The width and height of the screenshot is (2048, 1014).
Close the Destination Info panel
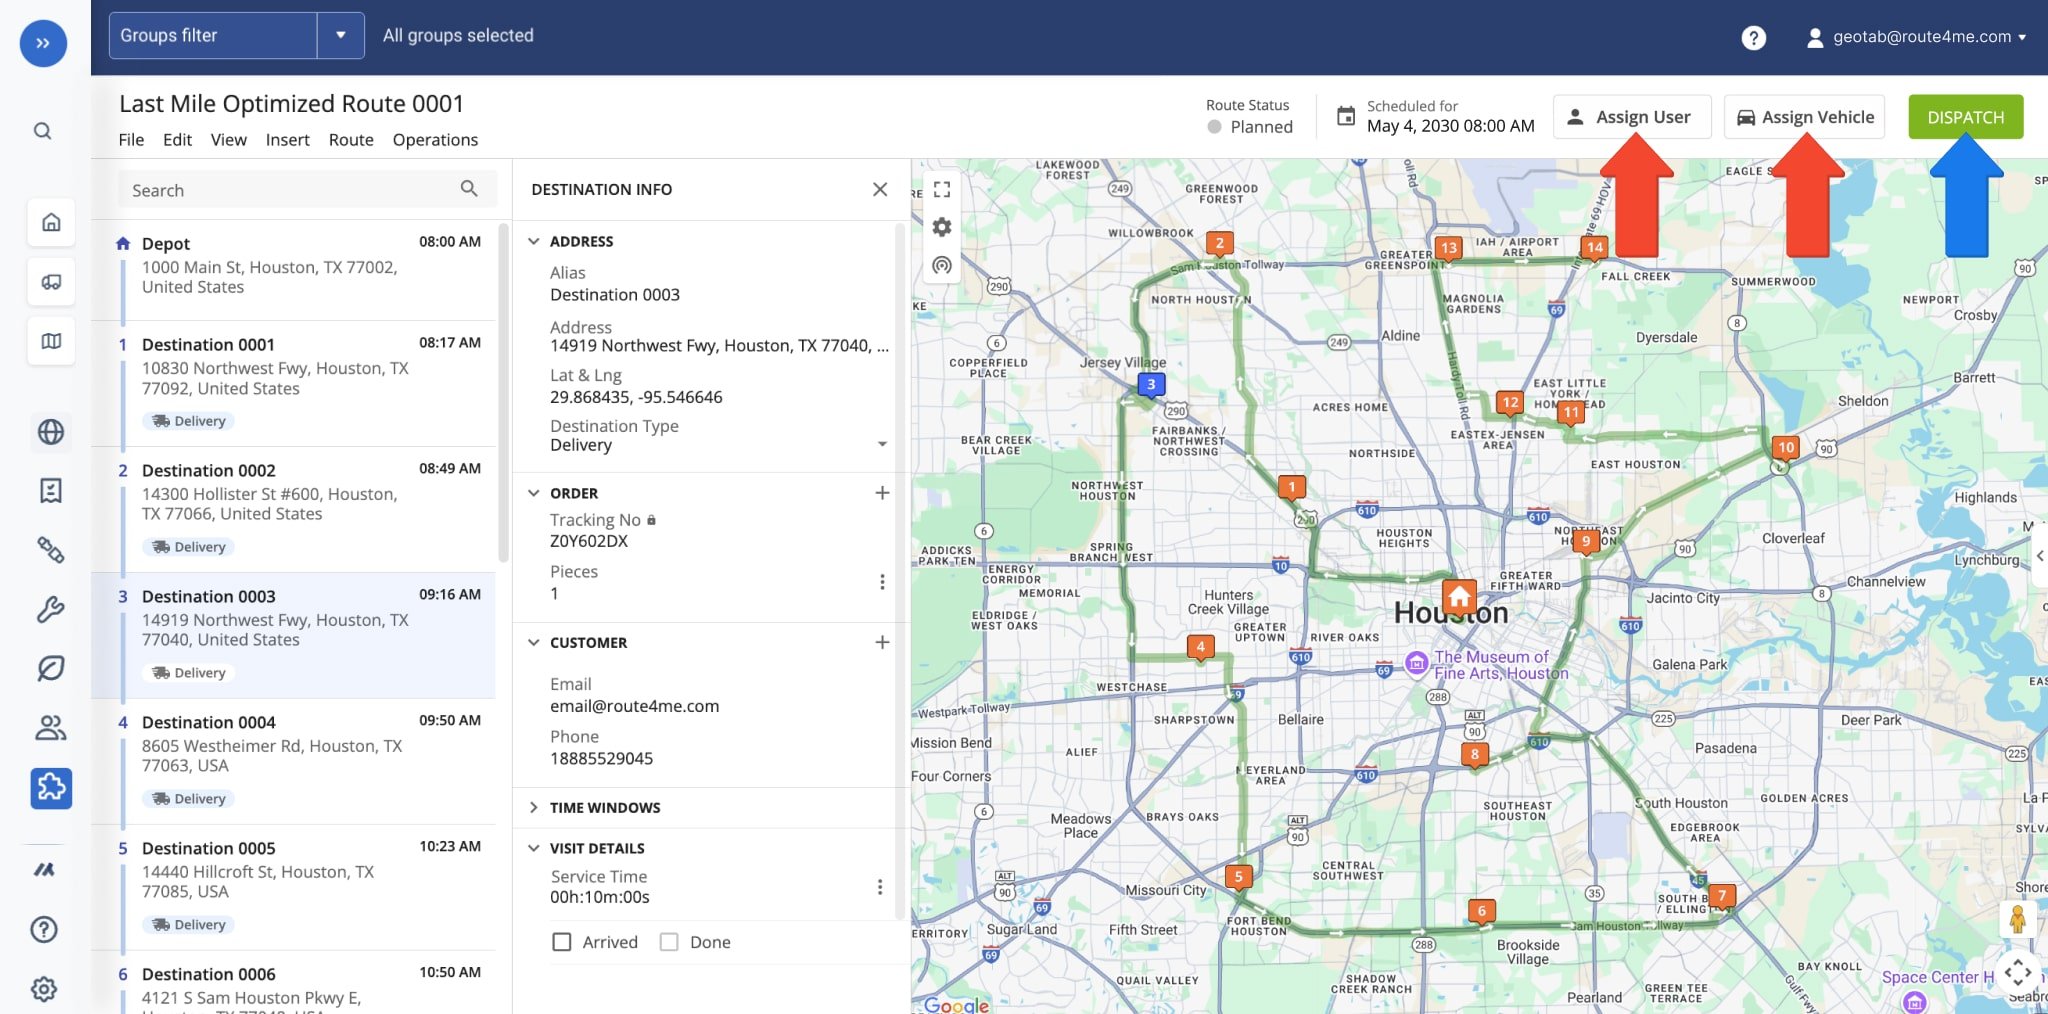tap(880, 189)
